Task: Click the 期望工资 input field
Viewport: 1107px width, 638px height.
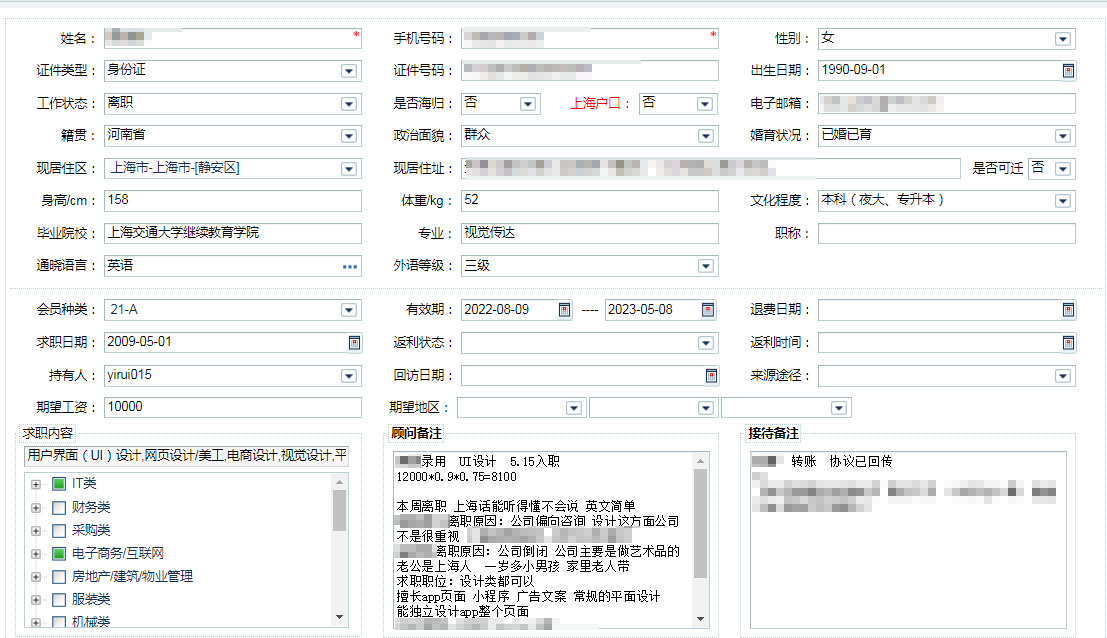Action: click(x=233, y=407)
